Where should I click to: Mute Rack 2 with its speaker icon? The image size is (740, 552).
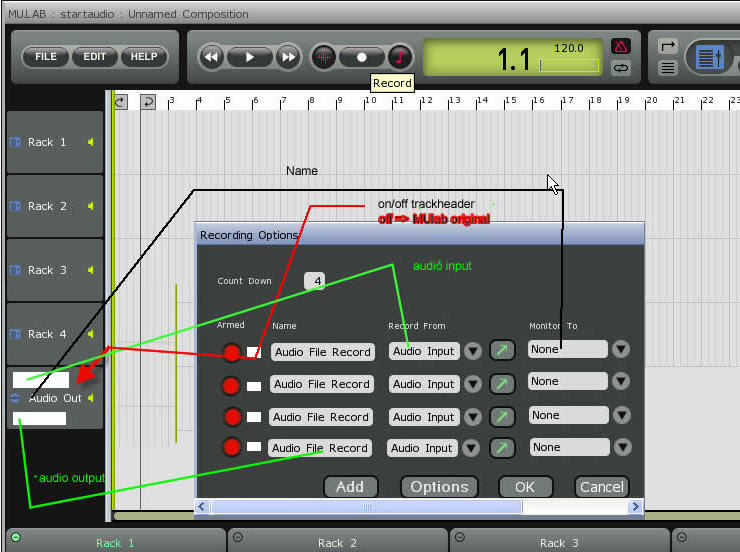(91, 206)
